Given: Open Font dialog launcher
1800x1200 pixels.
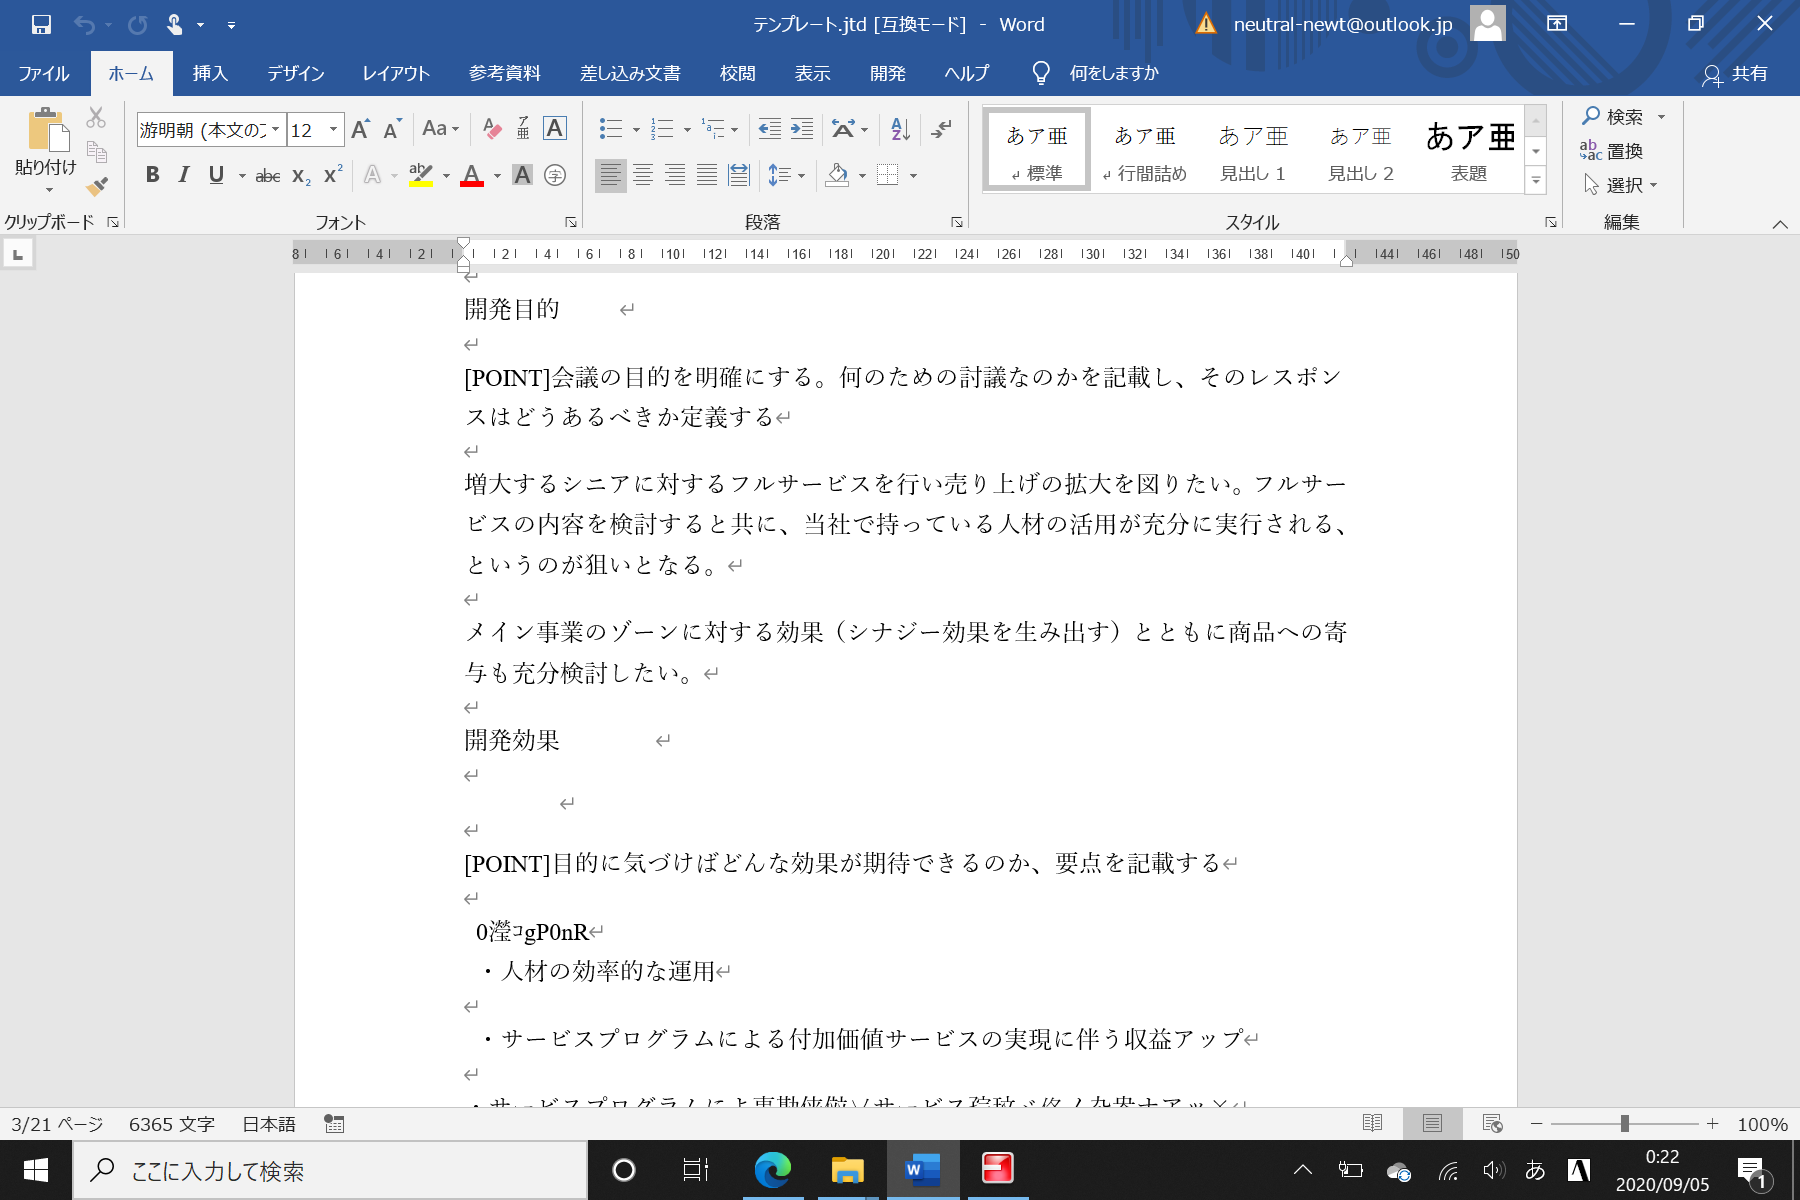Looking at the screenshot, I should (571, 222).
